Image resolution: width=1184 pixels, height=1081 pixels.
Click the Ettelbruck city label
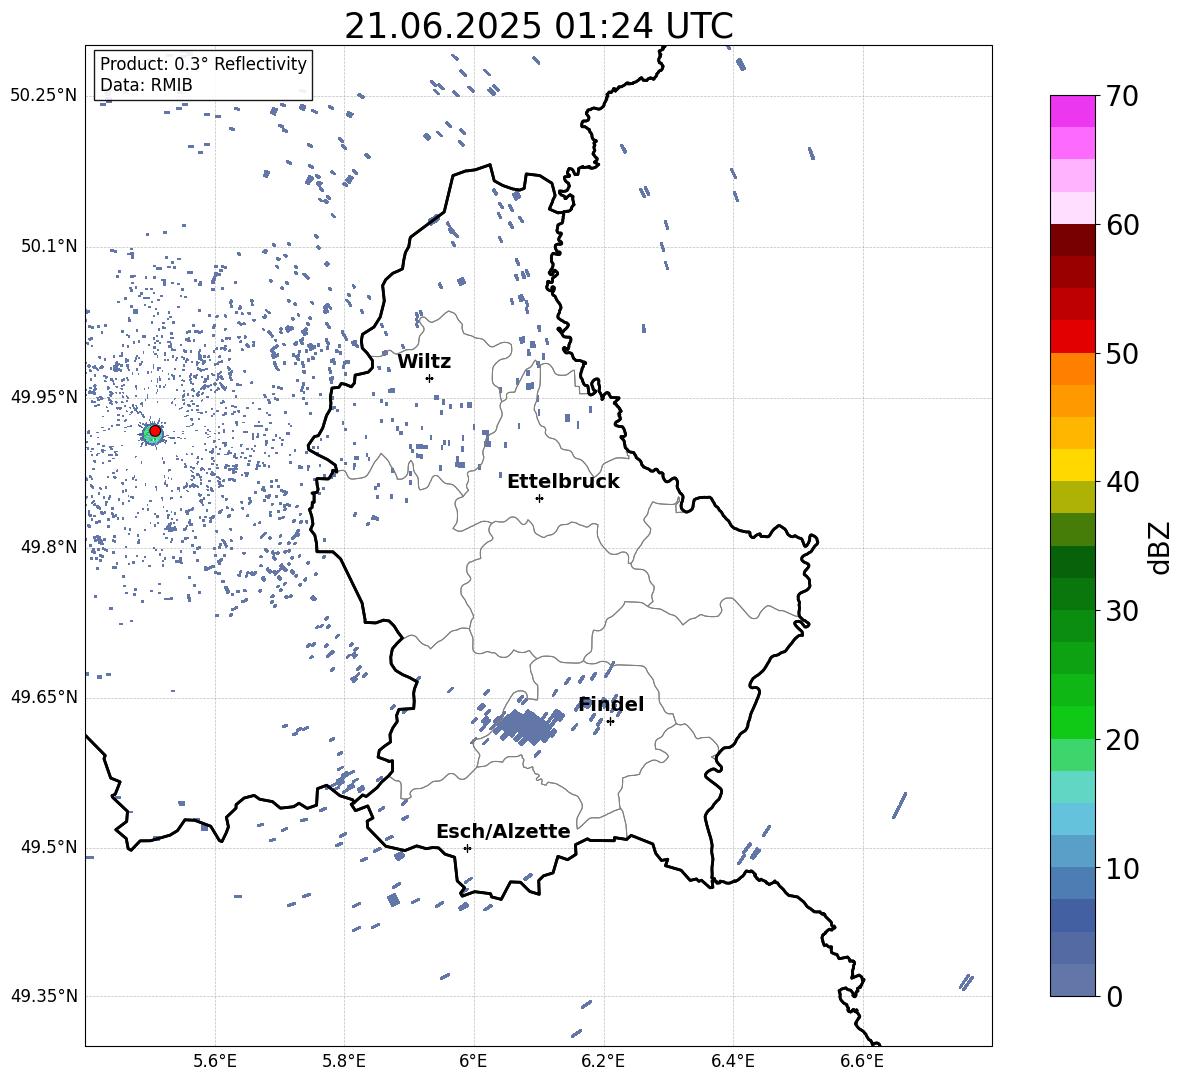point(563,482)
